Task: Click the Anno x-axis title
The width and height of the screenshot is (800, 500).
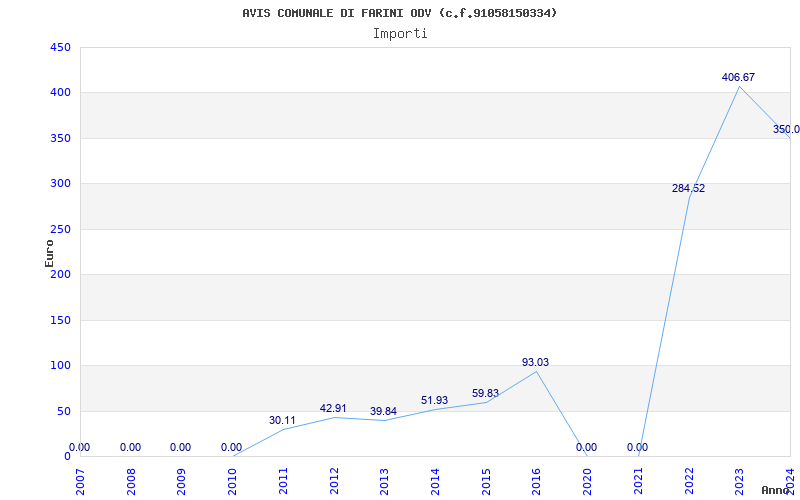Action: [776, 490]
